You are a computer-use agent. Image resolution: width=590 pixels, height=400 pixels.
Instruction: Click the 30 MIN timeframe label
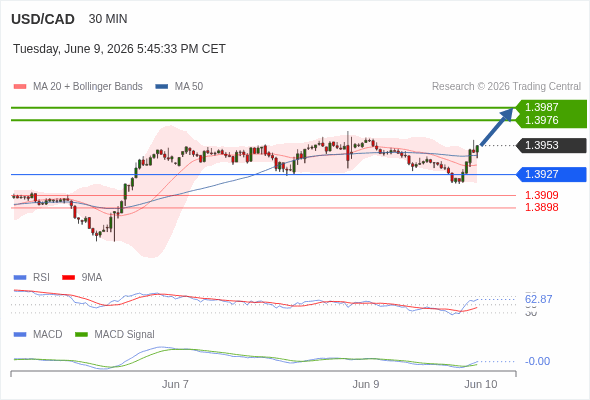[108, 19]
